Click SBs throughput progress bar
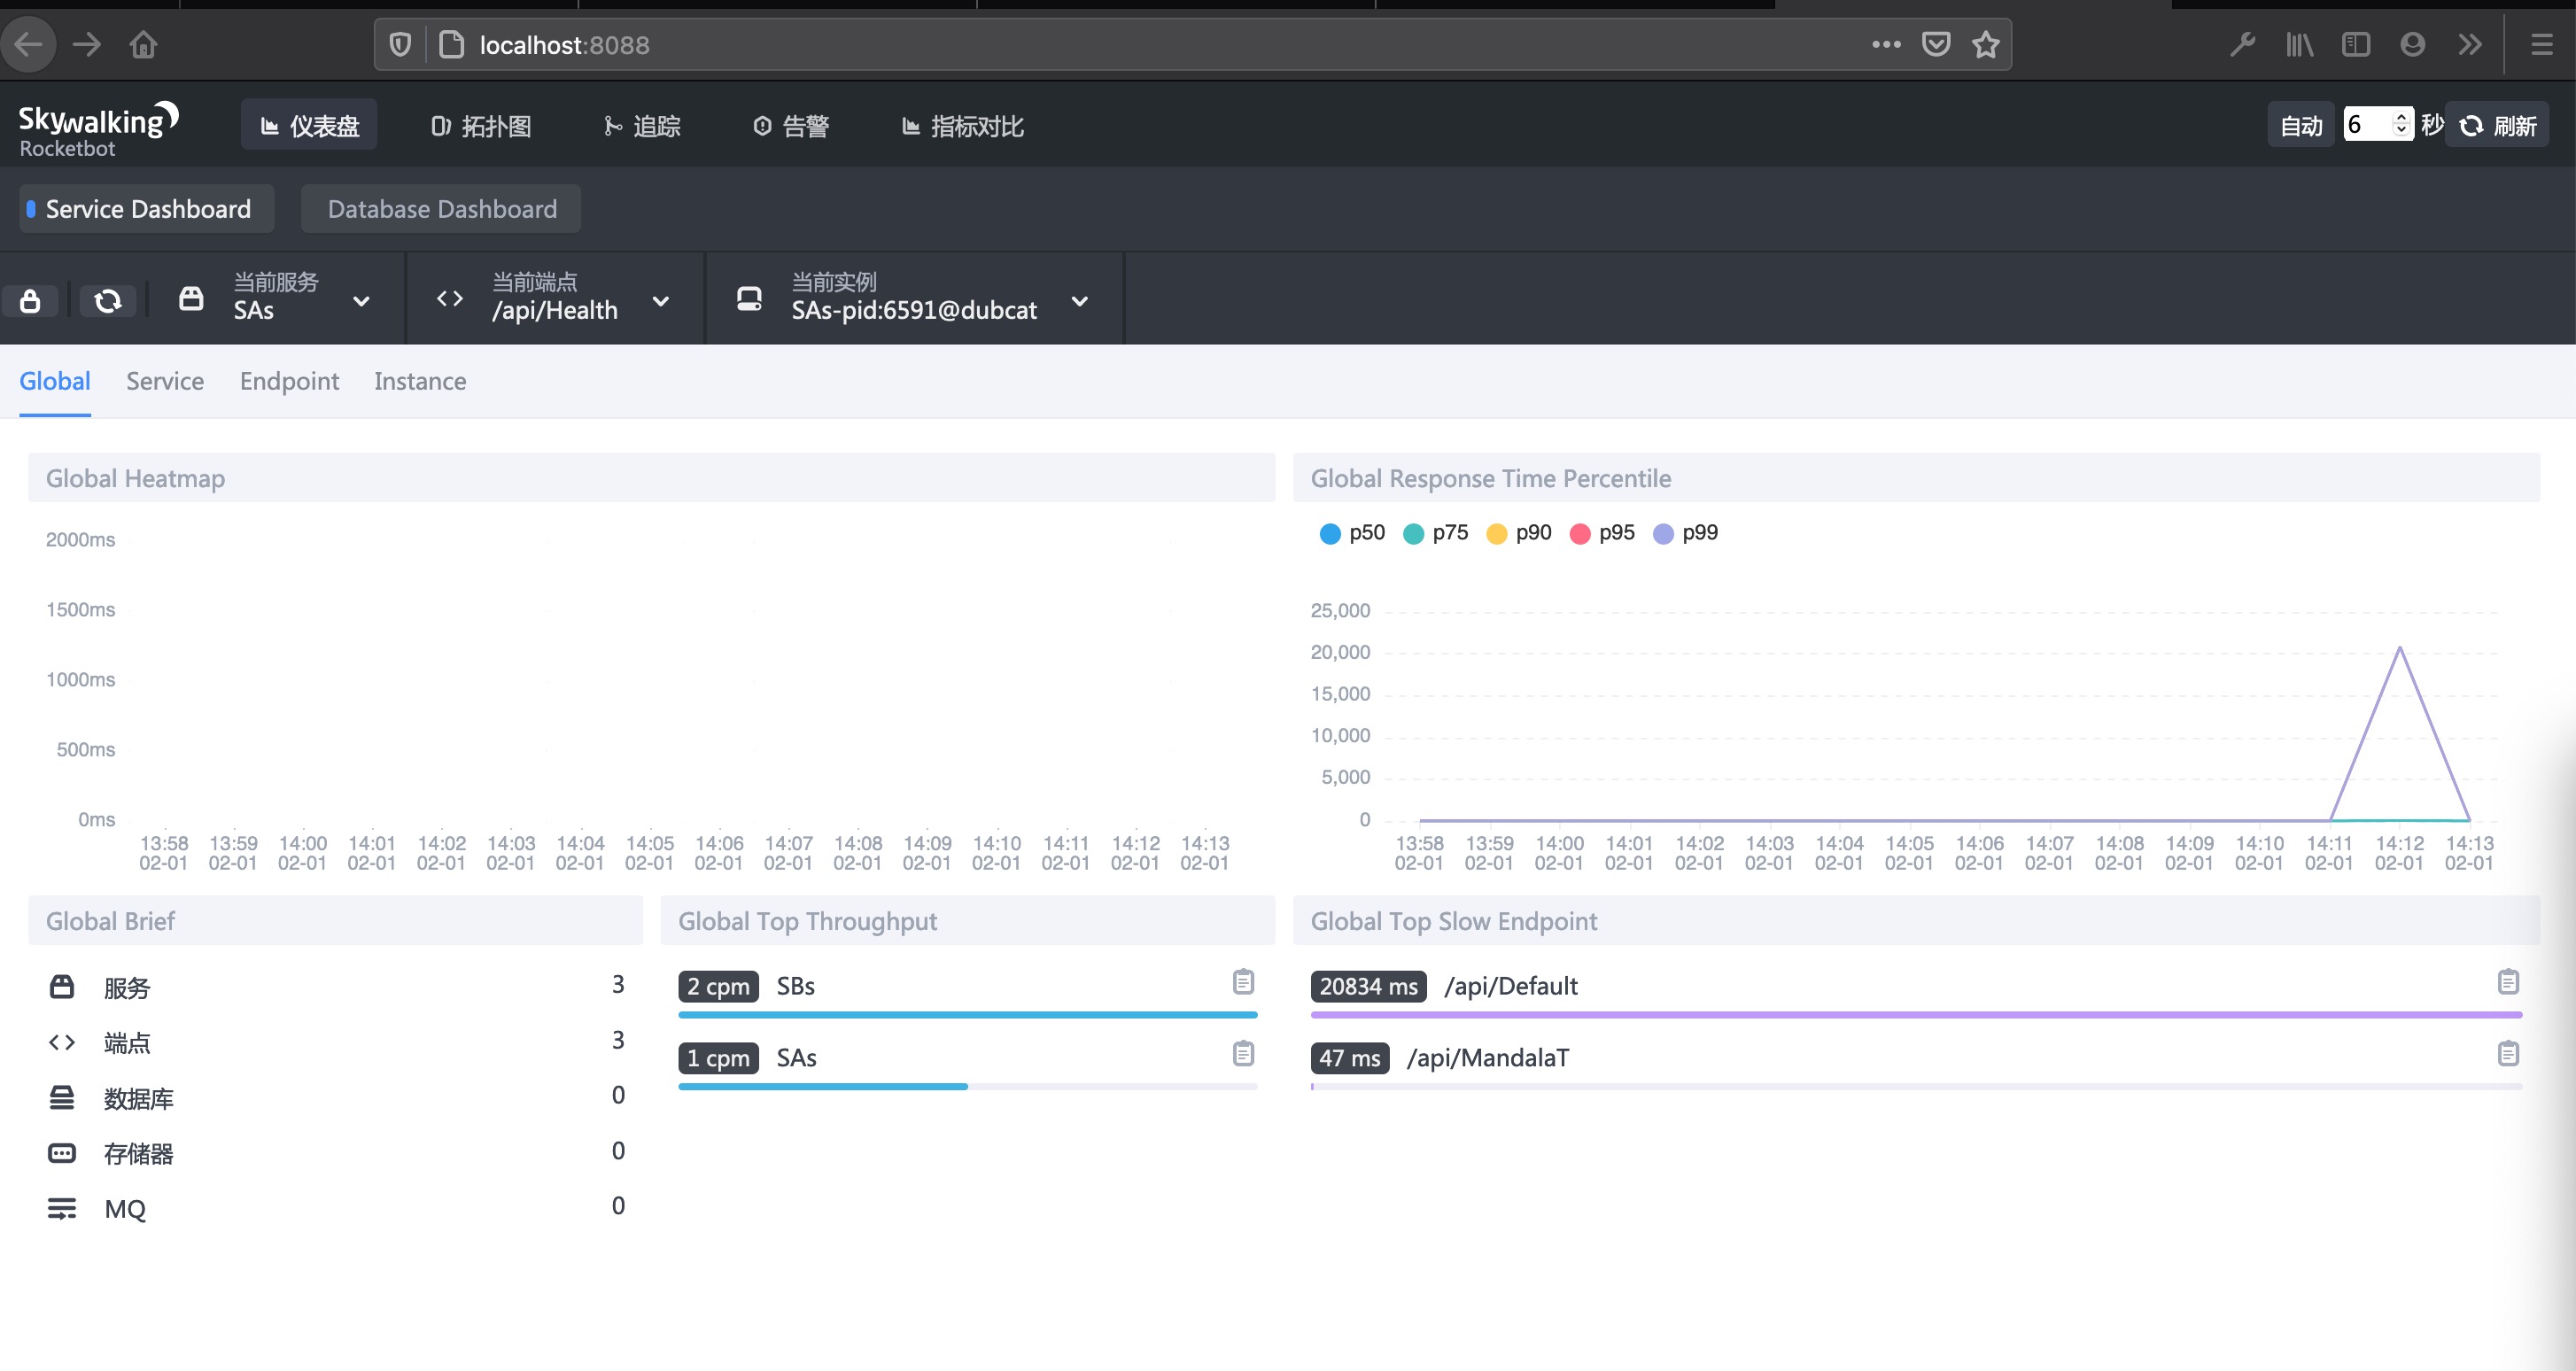The image size is (2576, 1371). pyautogui.click(x=967, y=1015)
